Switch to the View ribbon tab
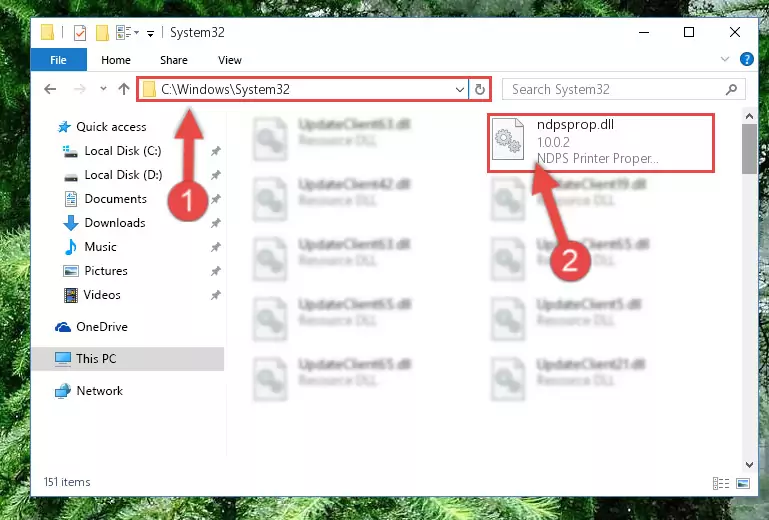Screen dimensions: 769x520 tap(230, 60)
